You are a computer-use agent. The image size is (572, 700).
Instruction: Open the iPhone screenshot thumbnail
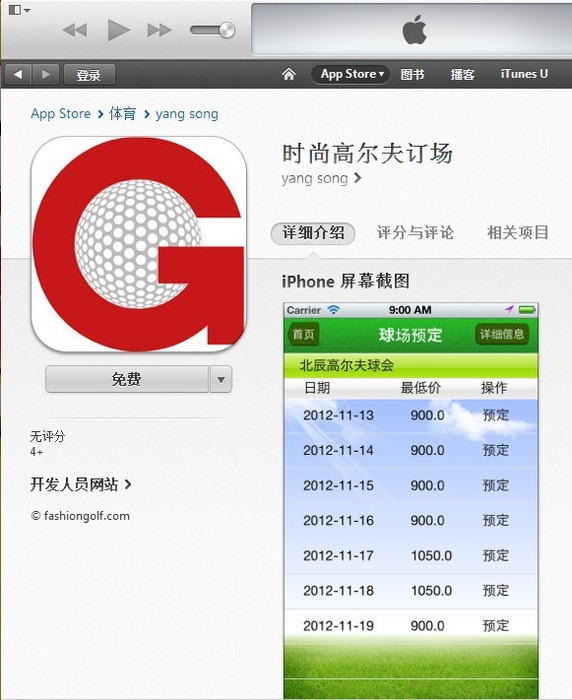411,500
